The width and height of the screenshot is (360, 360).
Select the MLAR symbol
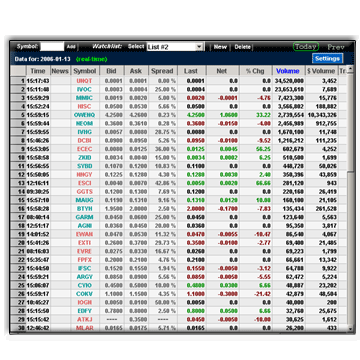point(84,328)
